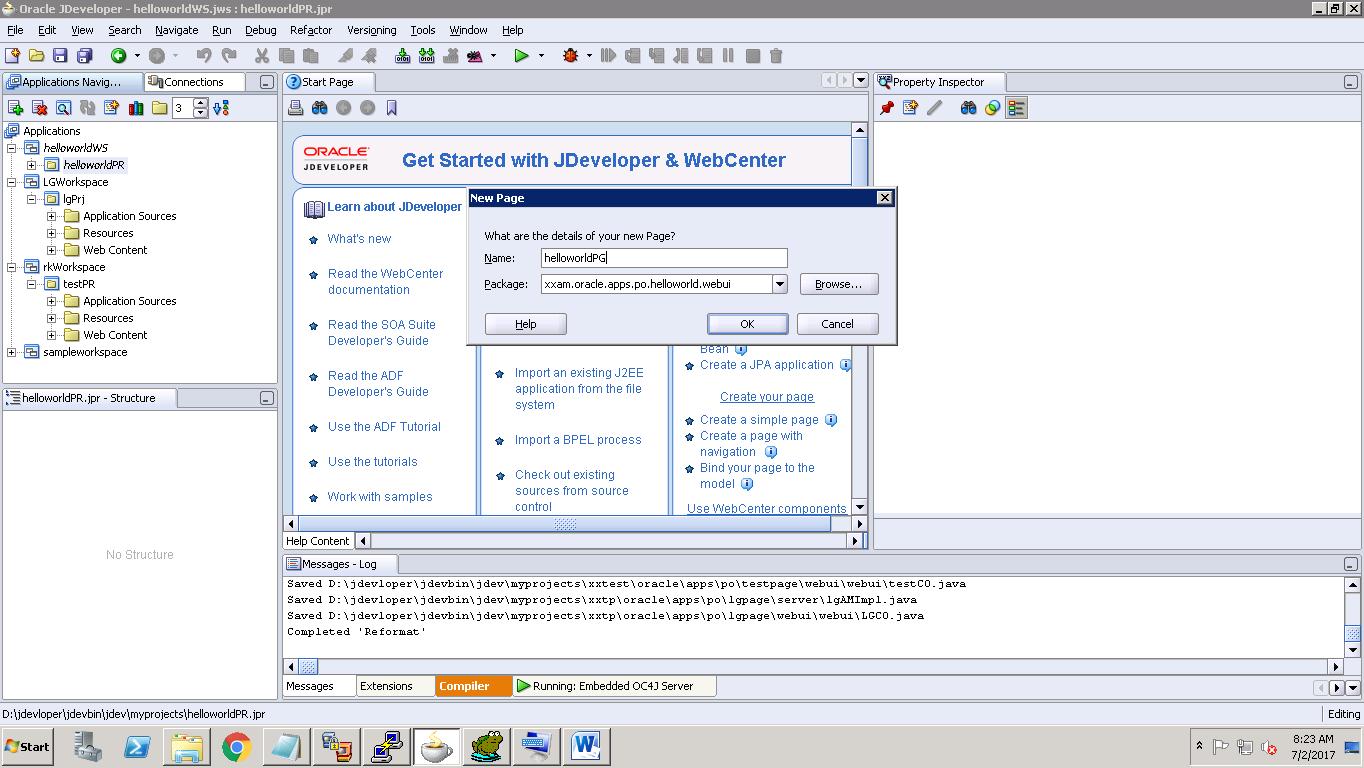Screen dimensions: 1364x768
Task: Collapse the helloworldWS workspace node
Action: [x=10, y=147]
